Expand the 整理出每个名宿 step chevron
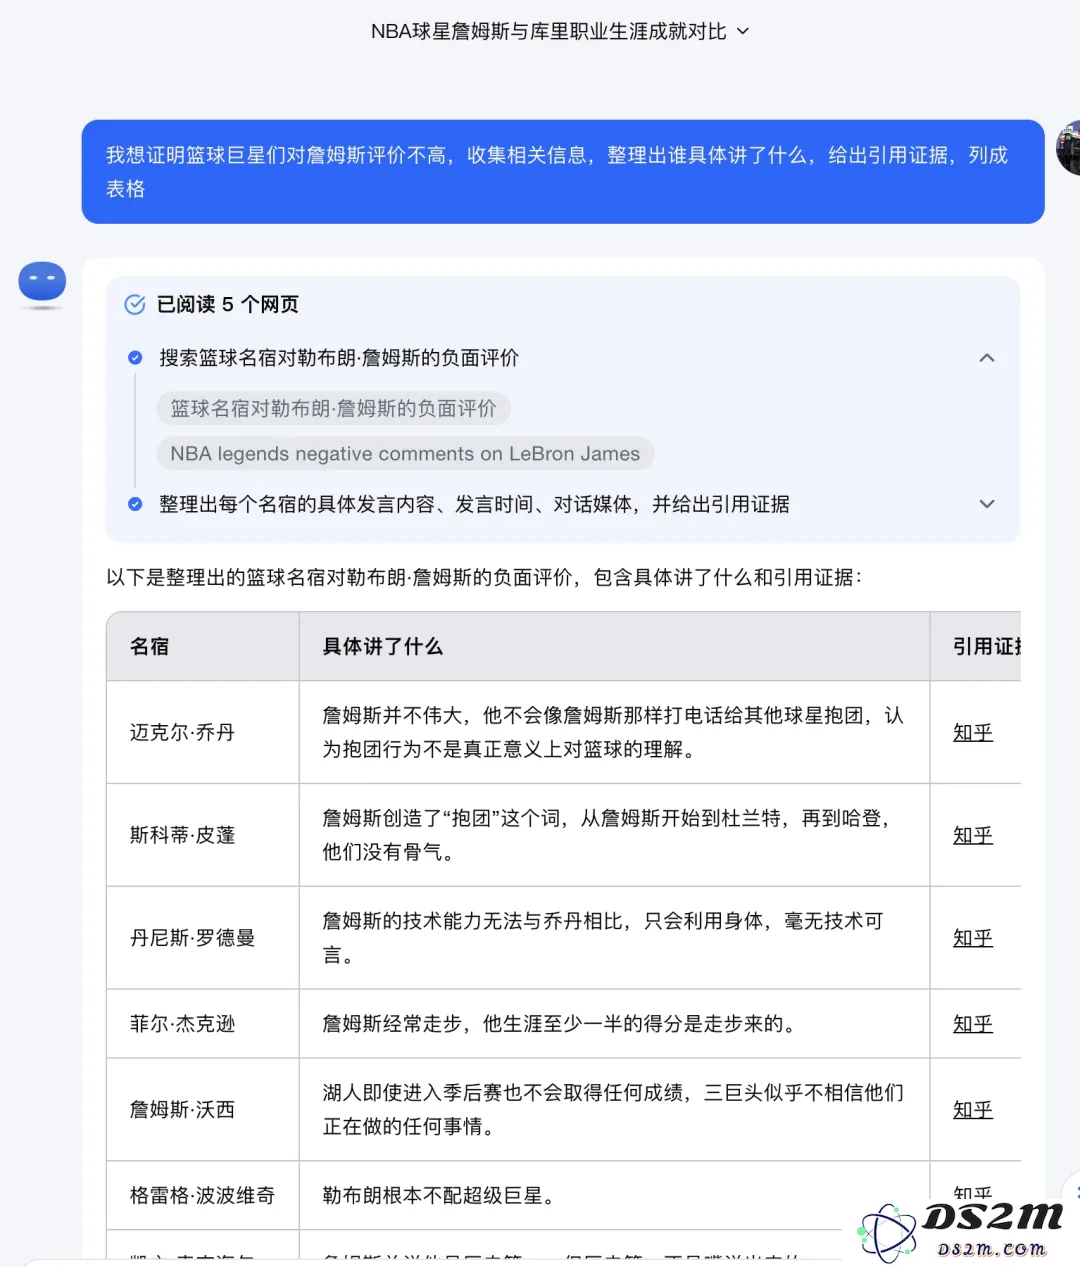1080x1267 pixels. pyautogui.click(x=987, y=504)
